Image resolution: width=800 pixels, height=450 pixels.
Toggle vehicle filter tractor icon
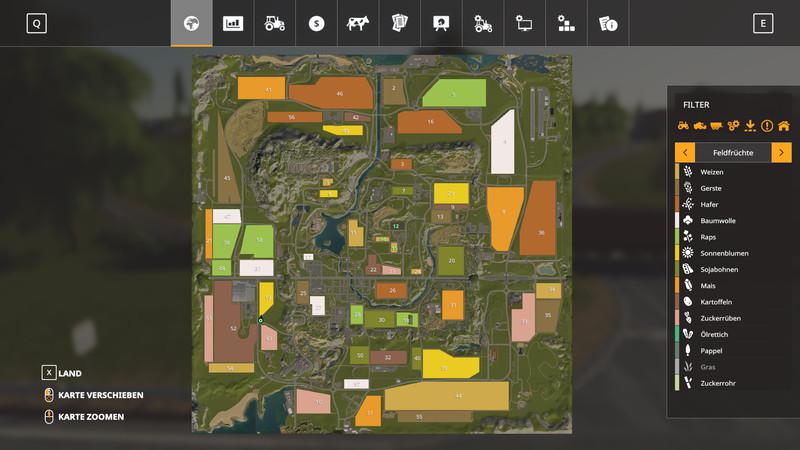[684, 126]
